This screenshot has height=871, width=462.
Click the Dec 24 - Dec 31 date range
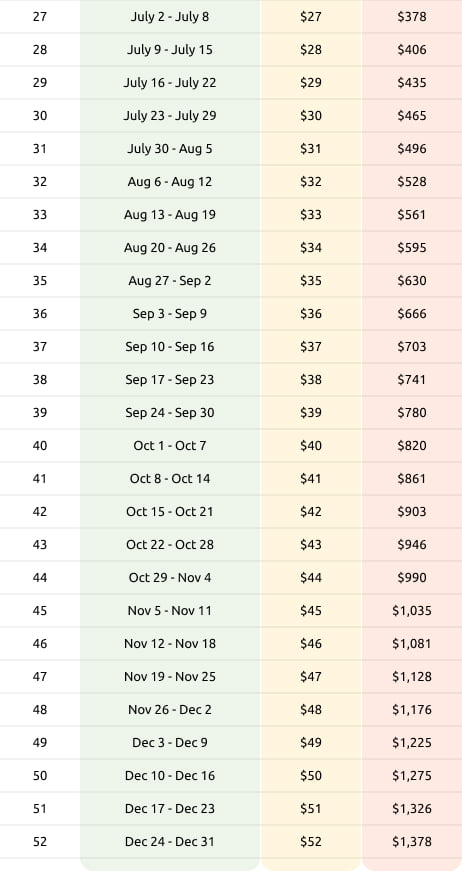pyautogui.click(x=170, y=842)
